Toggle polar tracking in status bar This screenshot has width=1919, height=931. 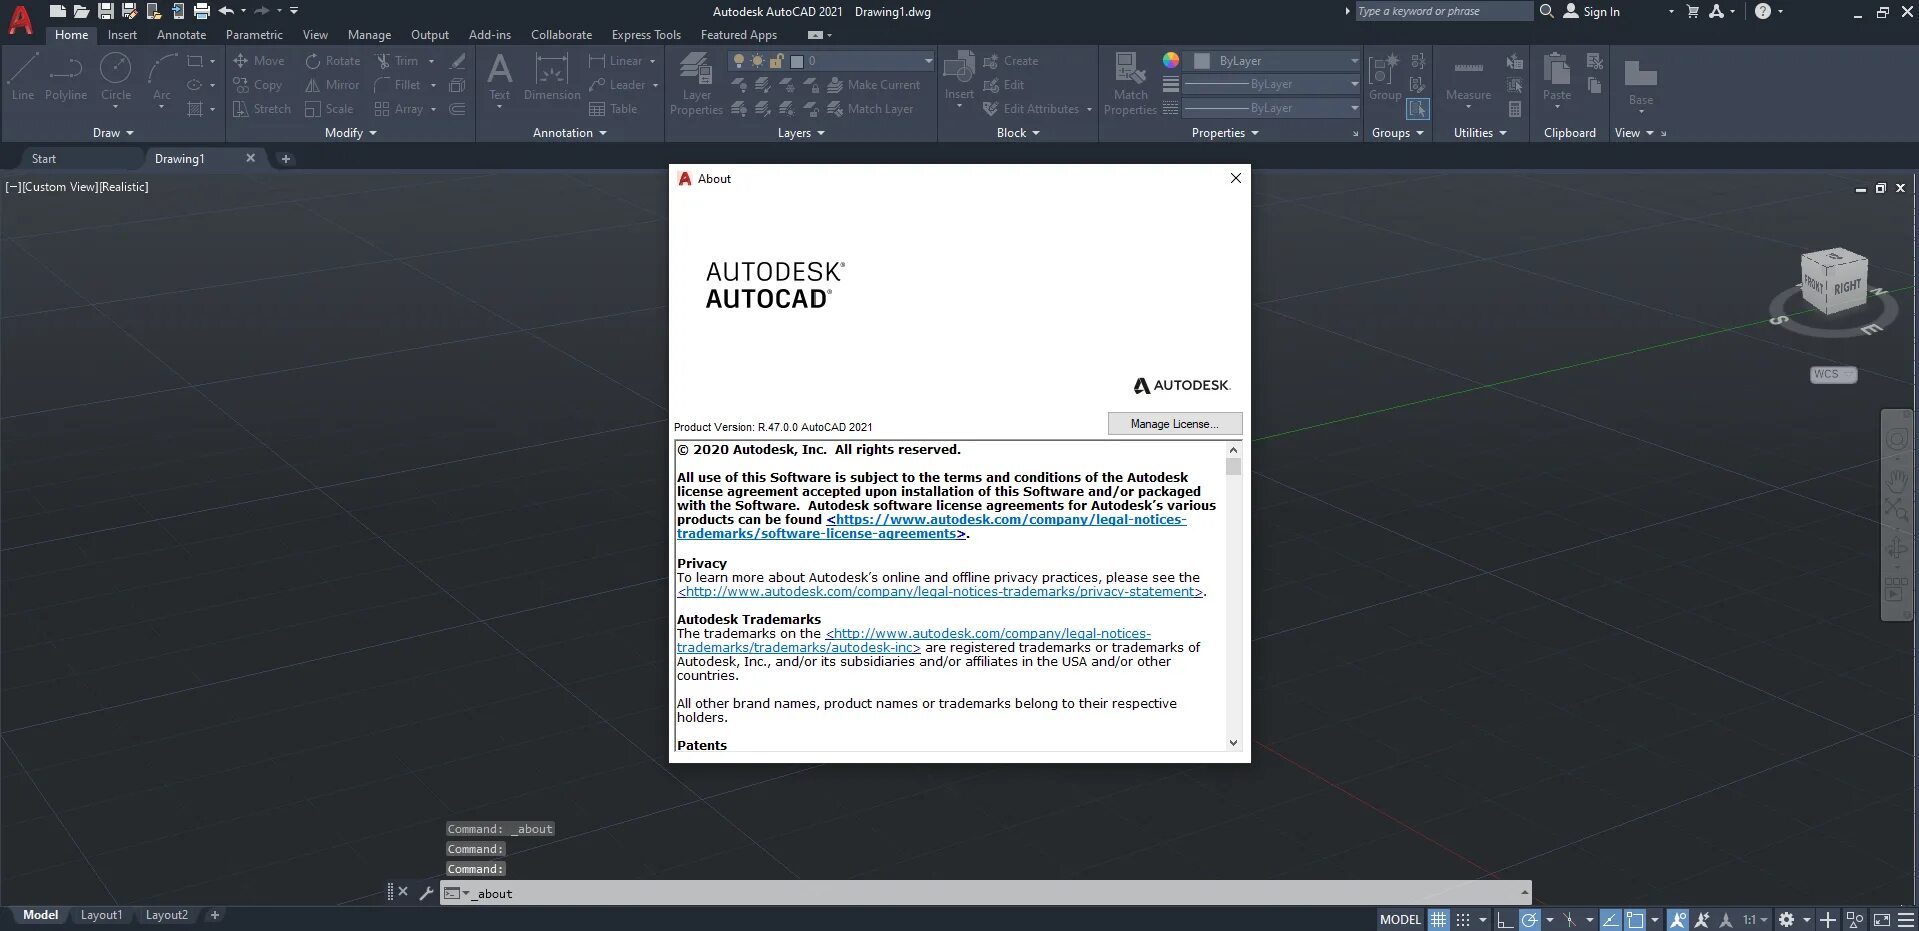click(x=1530, y=920)
